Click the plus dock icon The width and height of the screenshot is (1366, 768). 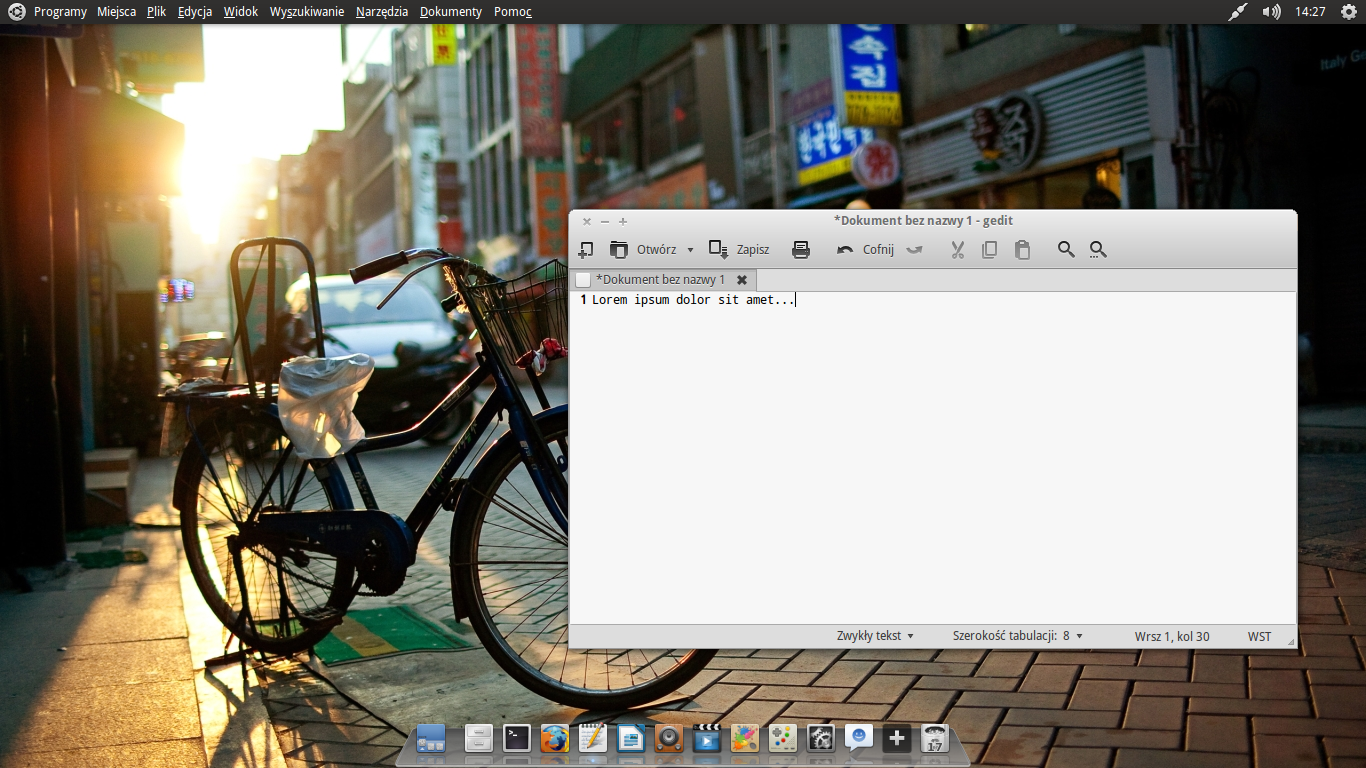tap(897, 739)
